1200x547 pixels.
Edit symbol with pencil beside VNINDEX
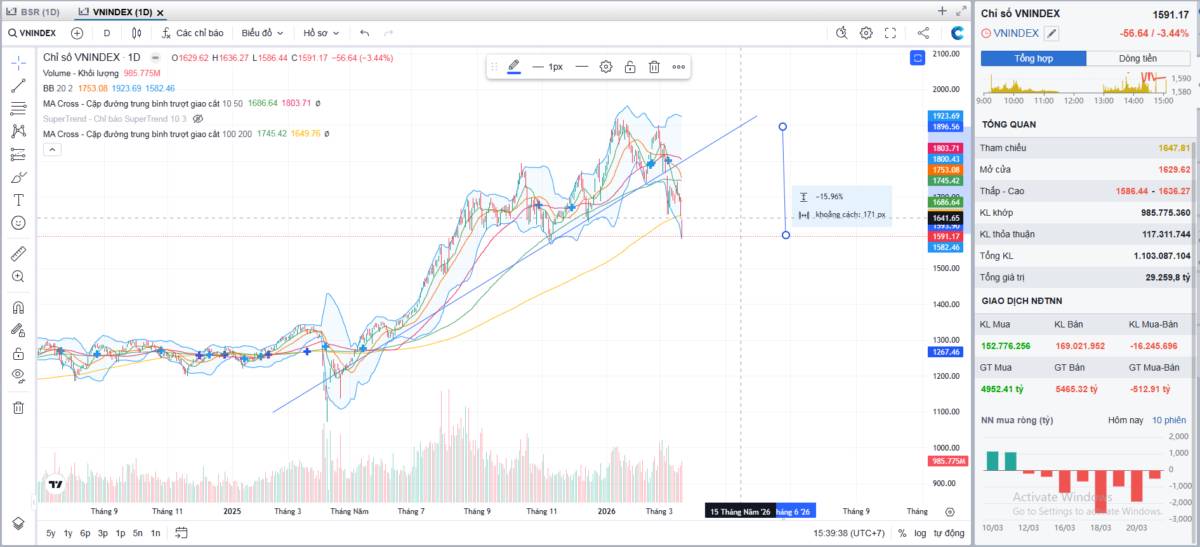coord(1052,33)
